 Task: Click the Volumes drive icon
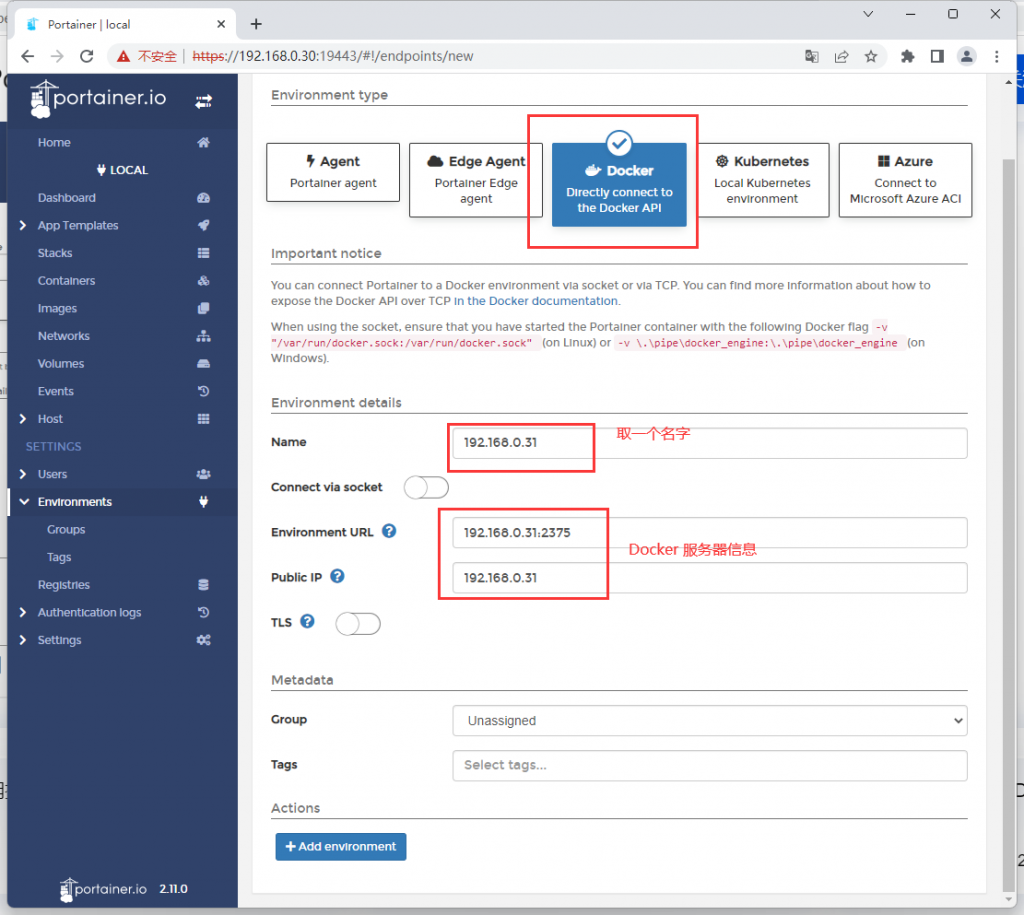(203, 364)
